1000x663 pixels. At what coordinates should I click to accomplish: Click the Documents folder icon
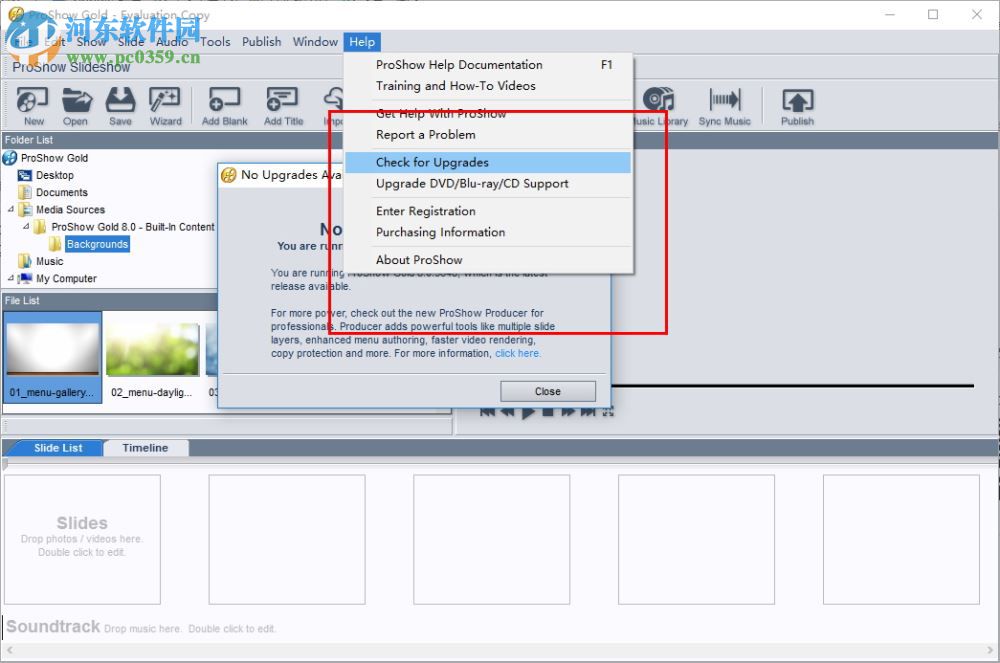(25, 193)
